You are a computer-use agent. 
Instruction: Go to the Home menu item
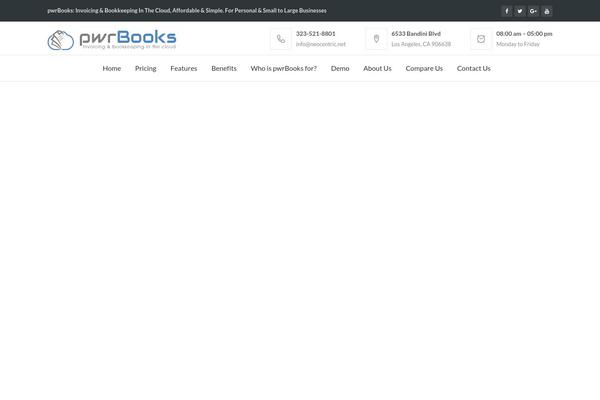pos(112,68)
